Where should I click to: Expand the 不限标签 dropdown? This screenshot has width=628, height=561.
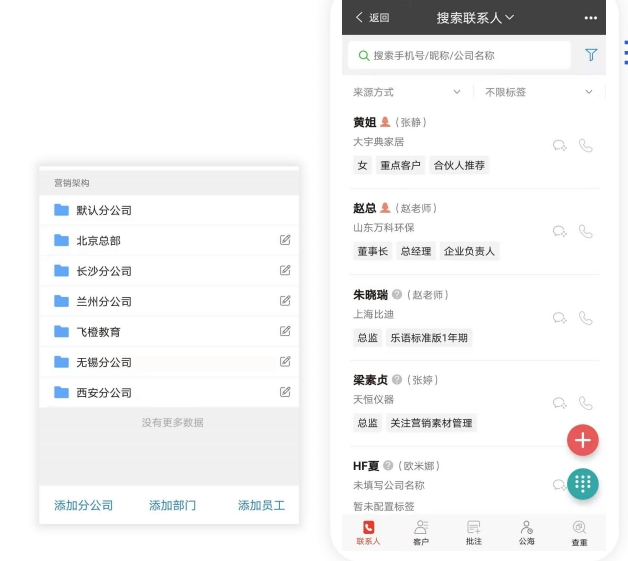(x=538, y=92)
